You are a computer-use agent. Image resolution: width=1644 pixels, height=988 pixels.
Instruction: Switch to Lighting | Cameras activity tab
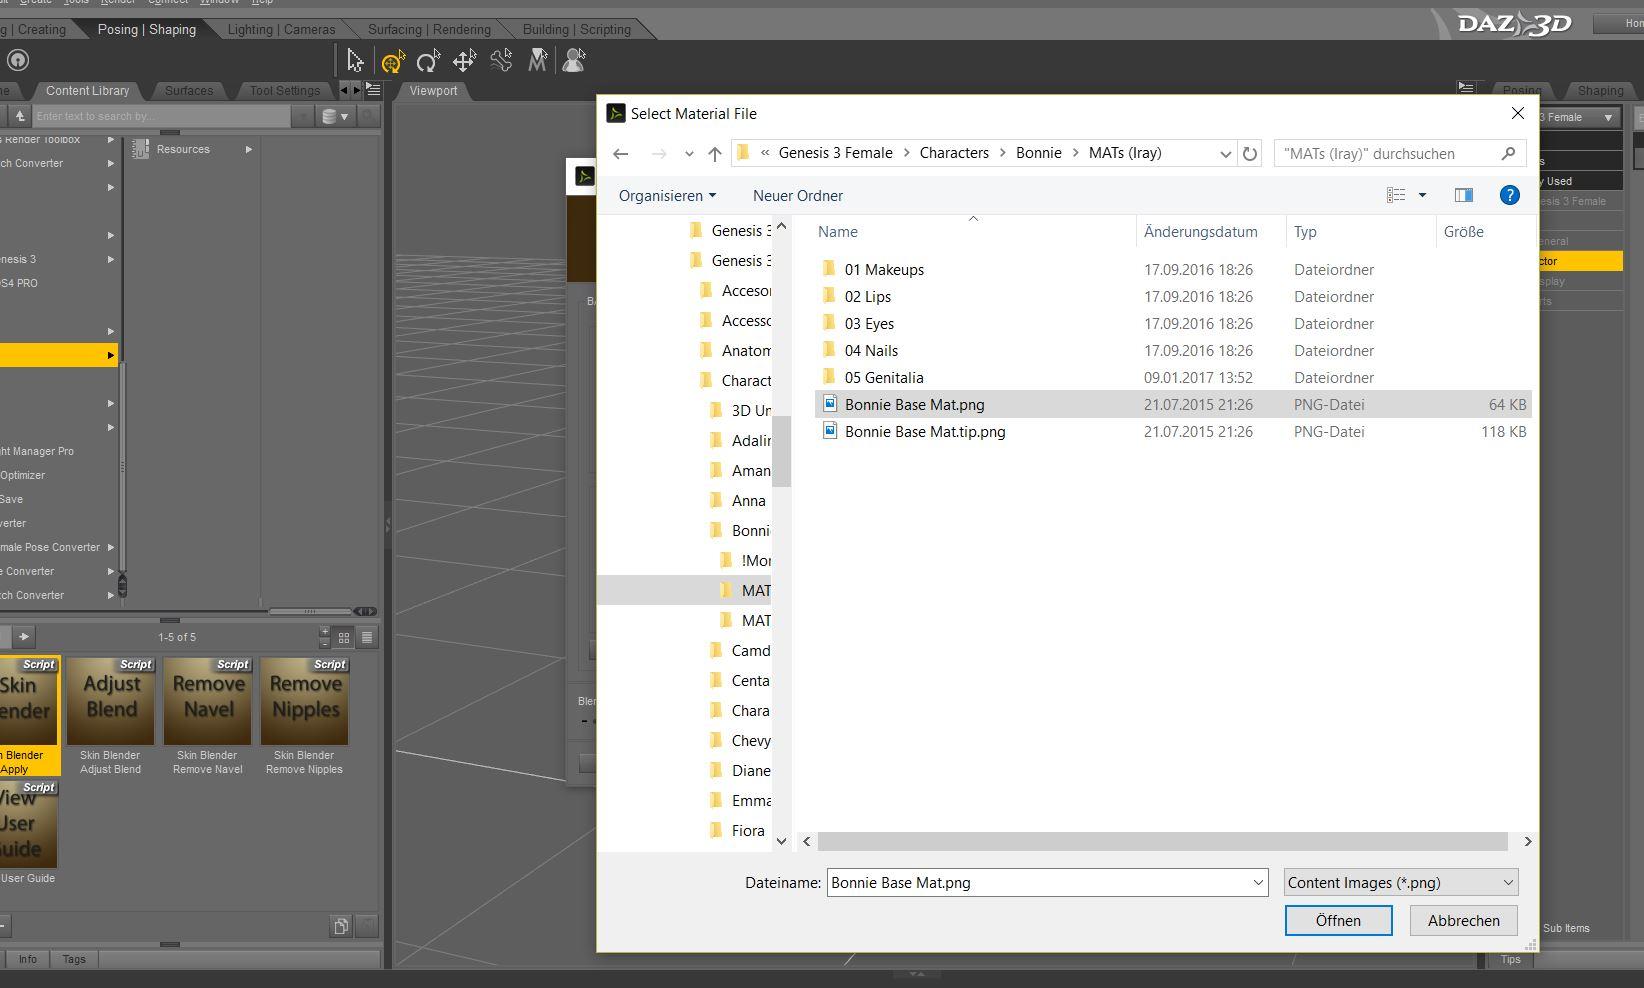tap(281, 29)
